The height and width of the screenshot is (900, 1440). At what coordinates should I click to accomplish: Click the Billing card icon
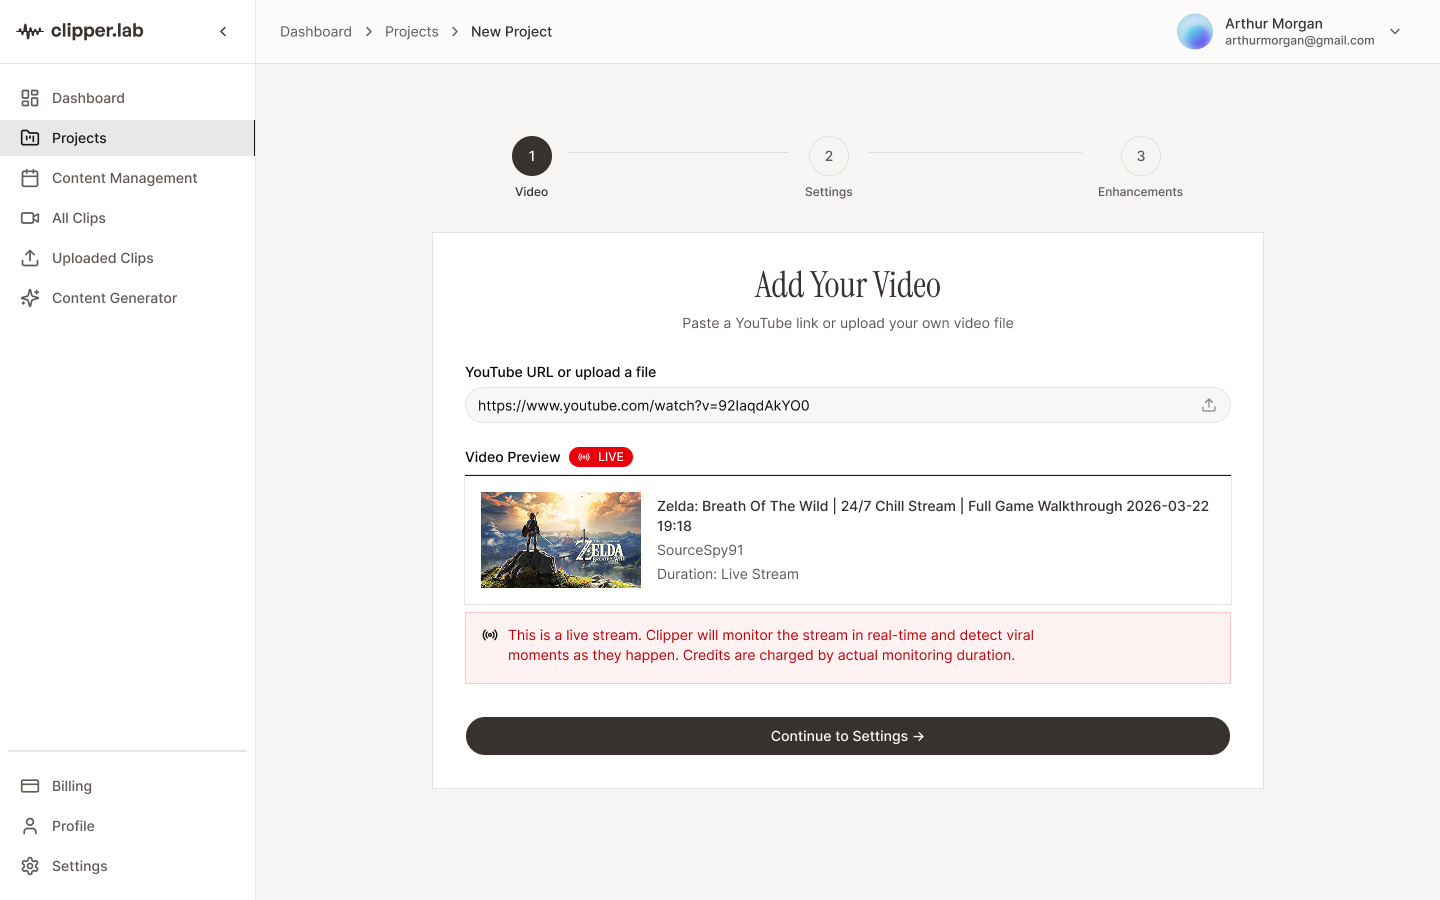pyautogui.click(x=30, y=786)
